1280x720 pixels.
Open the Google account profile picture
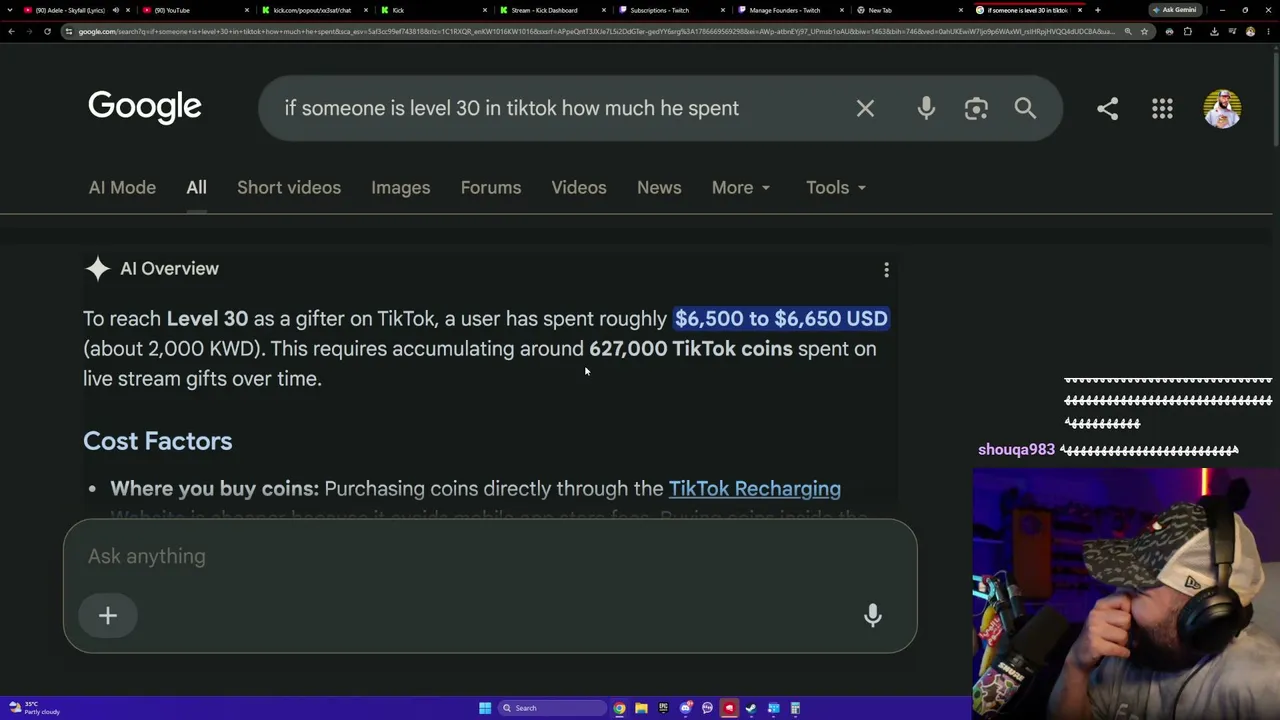point(1222,108)
